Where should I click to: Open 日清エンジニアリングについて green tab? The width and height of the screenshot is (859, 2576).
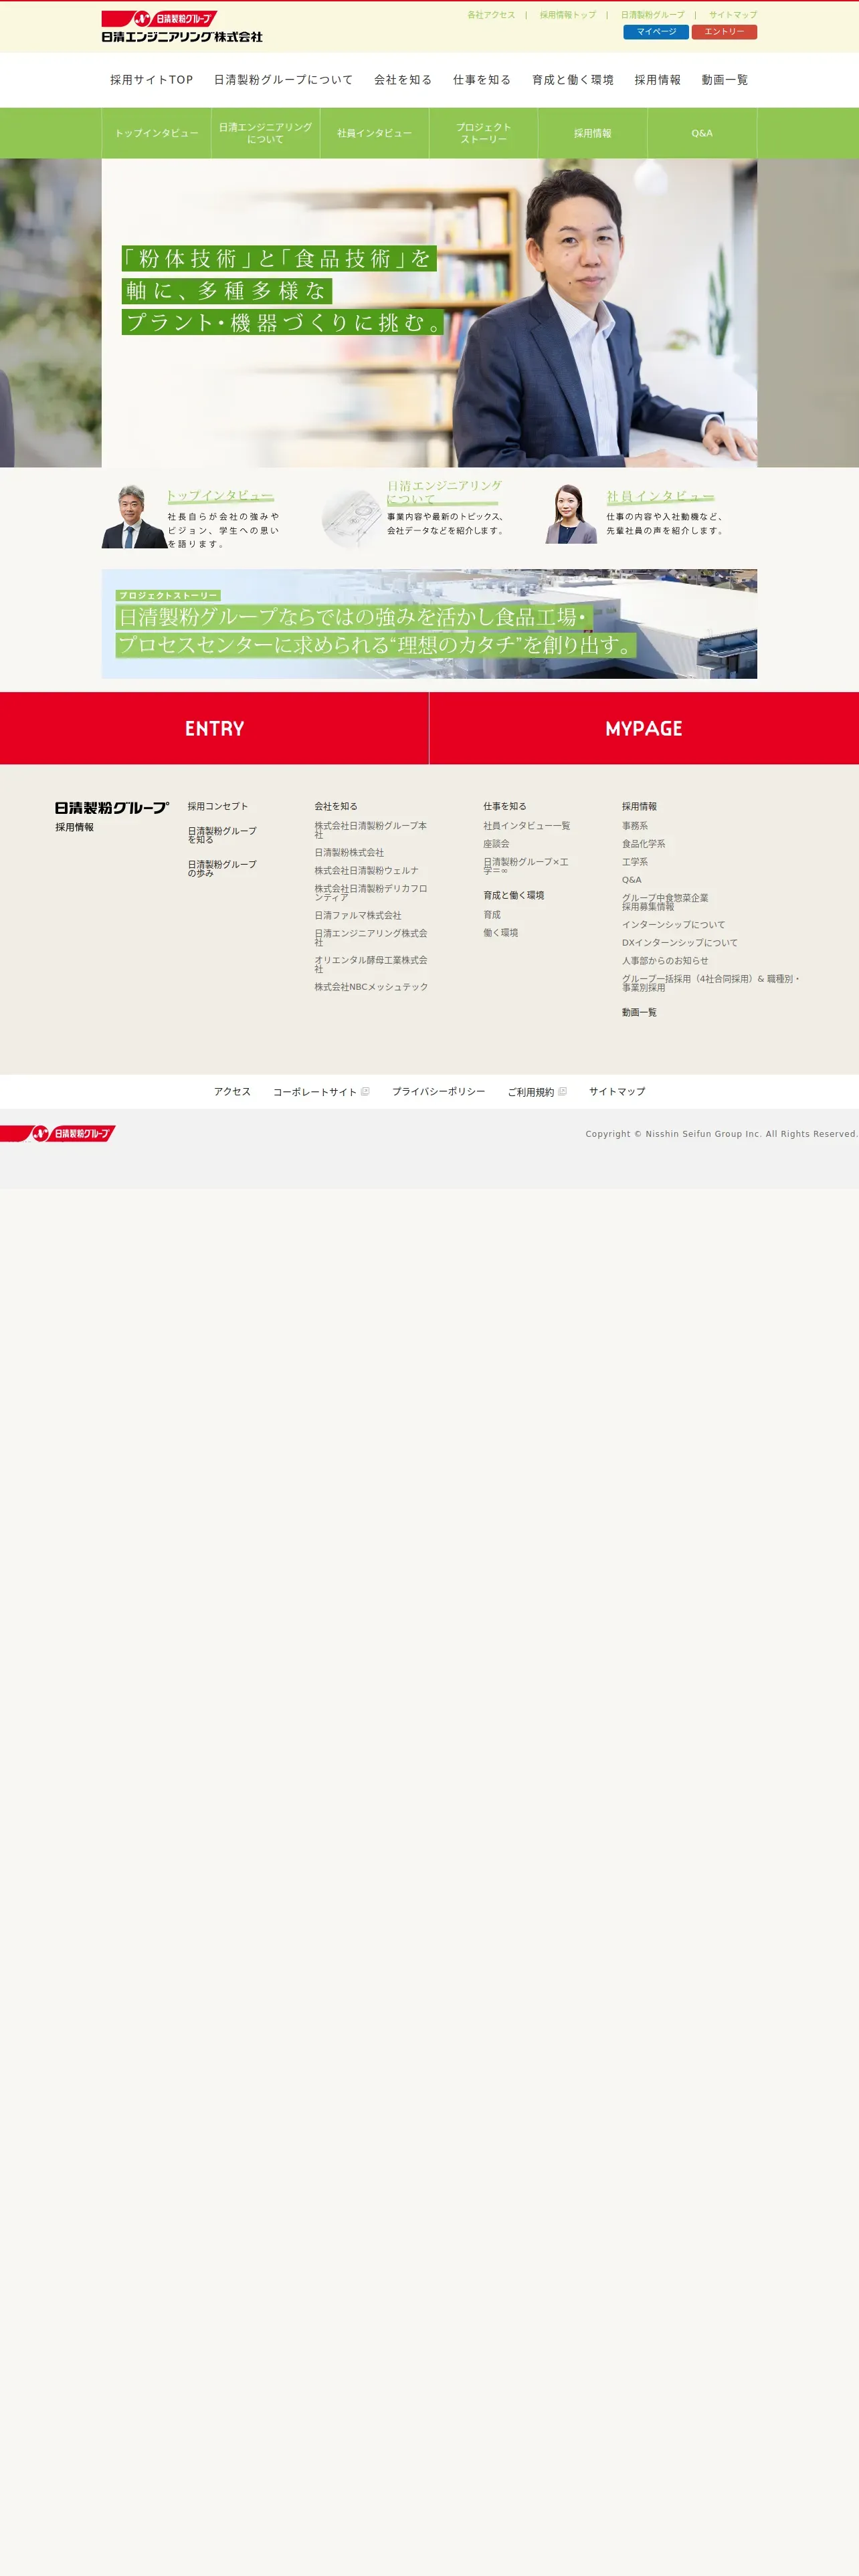tap(265, 133)
